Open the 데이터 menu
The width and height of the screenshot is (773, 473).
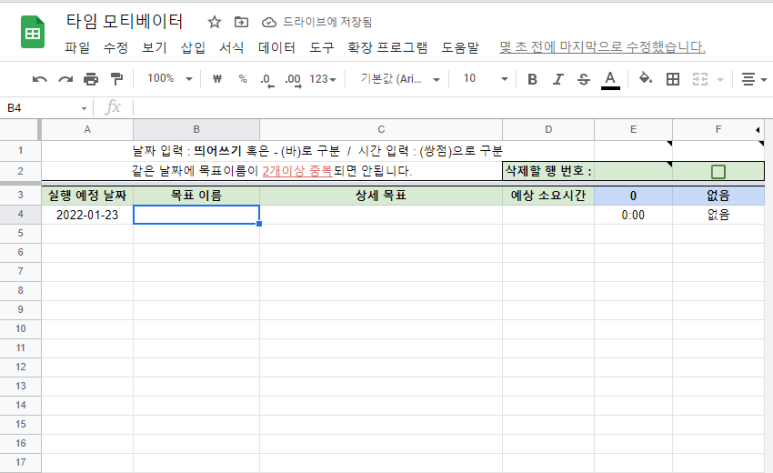277,47
